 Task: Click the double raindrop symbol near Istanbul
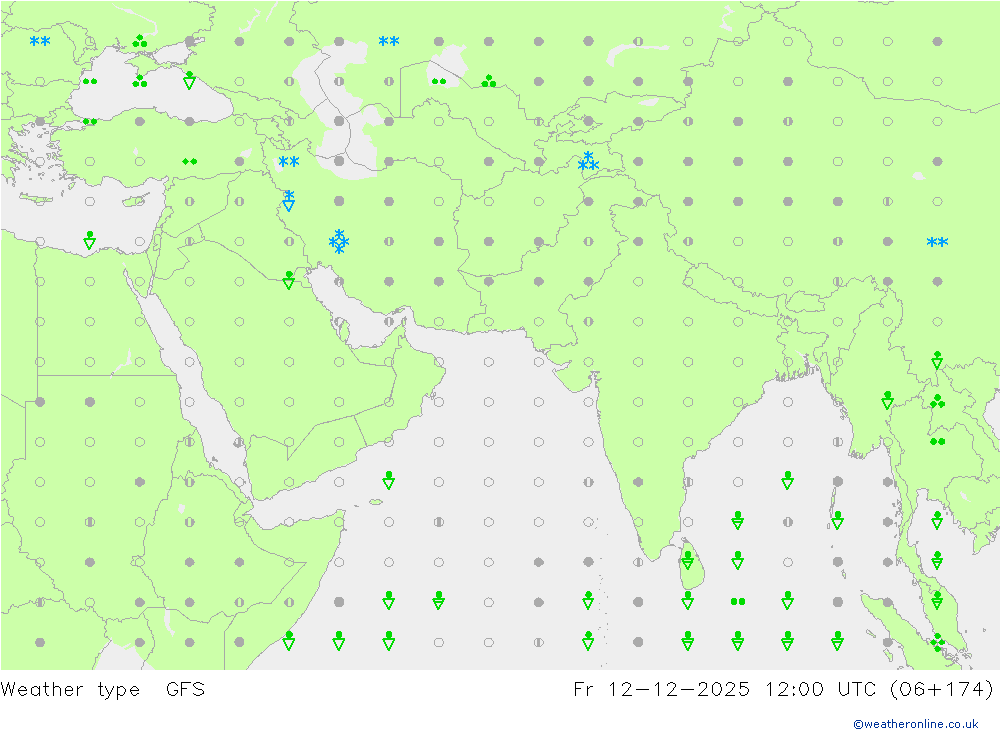pos(90,121)
